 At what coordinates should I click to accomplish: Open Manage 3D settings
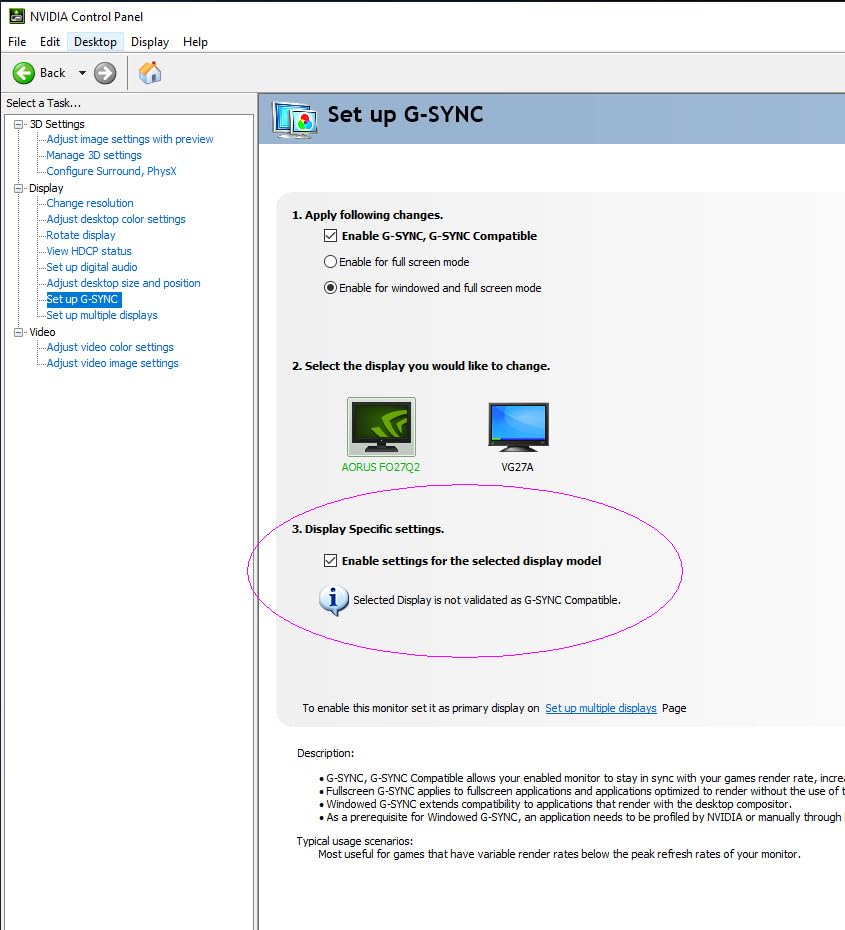coord(94,155)
